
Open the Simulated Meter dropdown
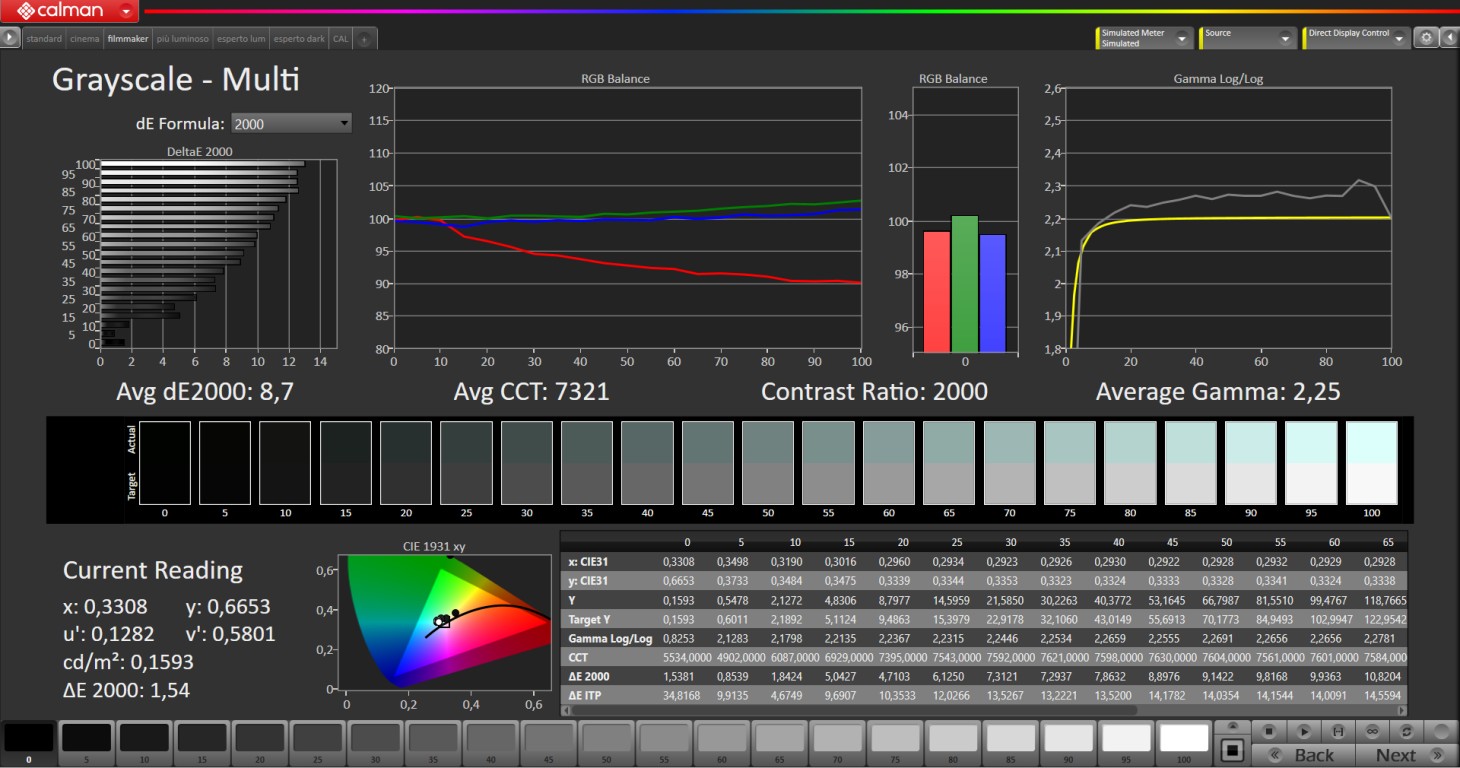[x=1144, y=38]
